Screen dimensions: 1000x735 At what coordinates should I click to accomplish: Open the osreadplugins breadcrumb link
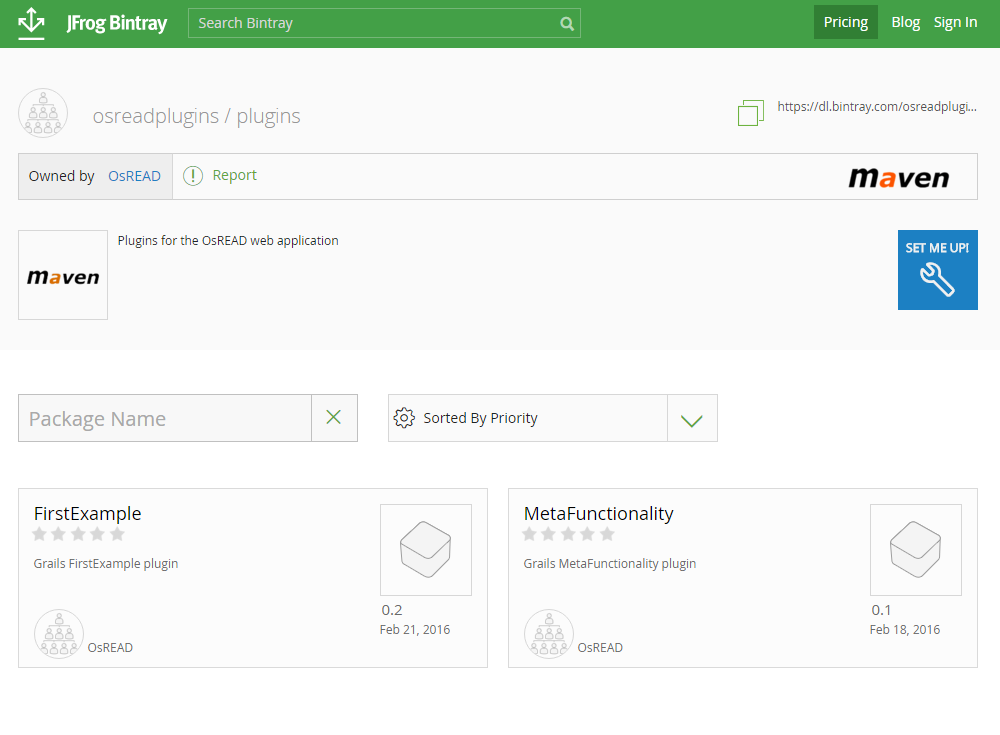156,116
